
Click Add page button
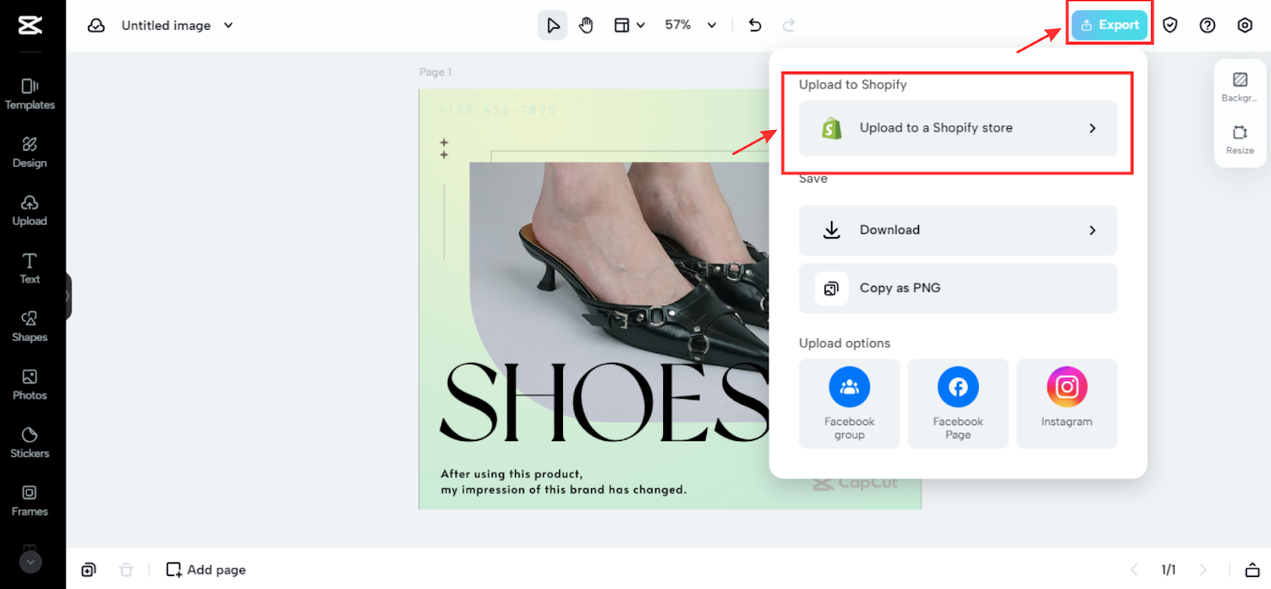click(206, 570)
